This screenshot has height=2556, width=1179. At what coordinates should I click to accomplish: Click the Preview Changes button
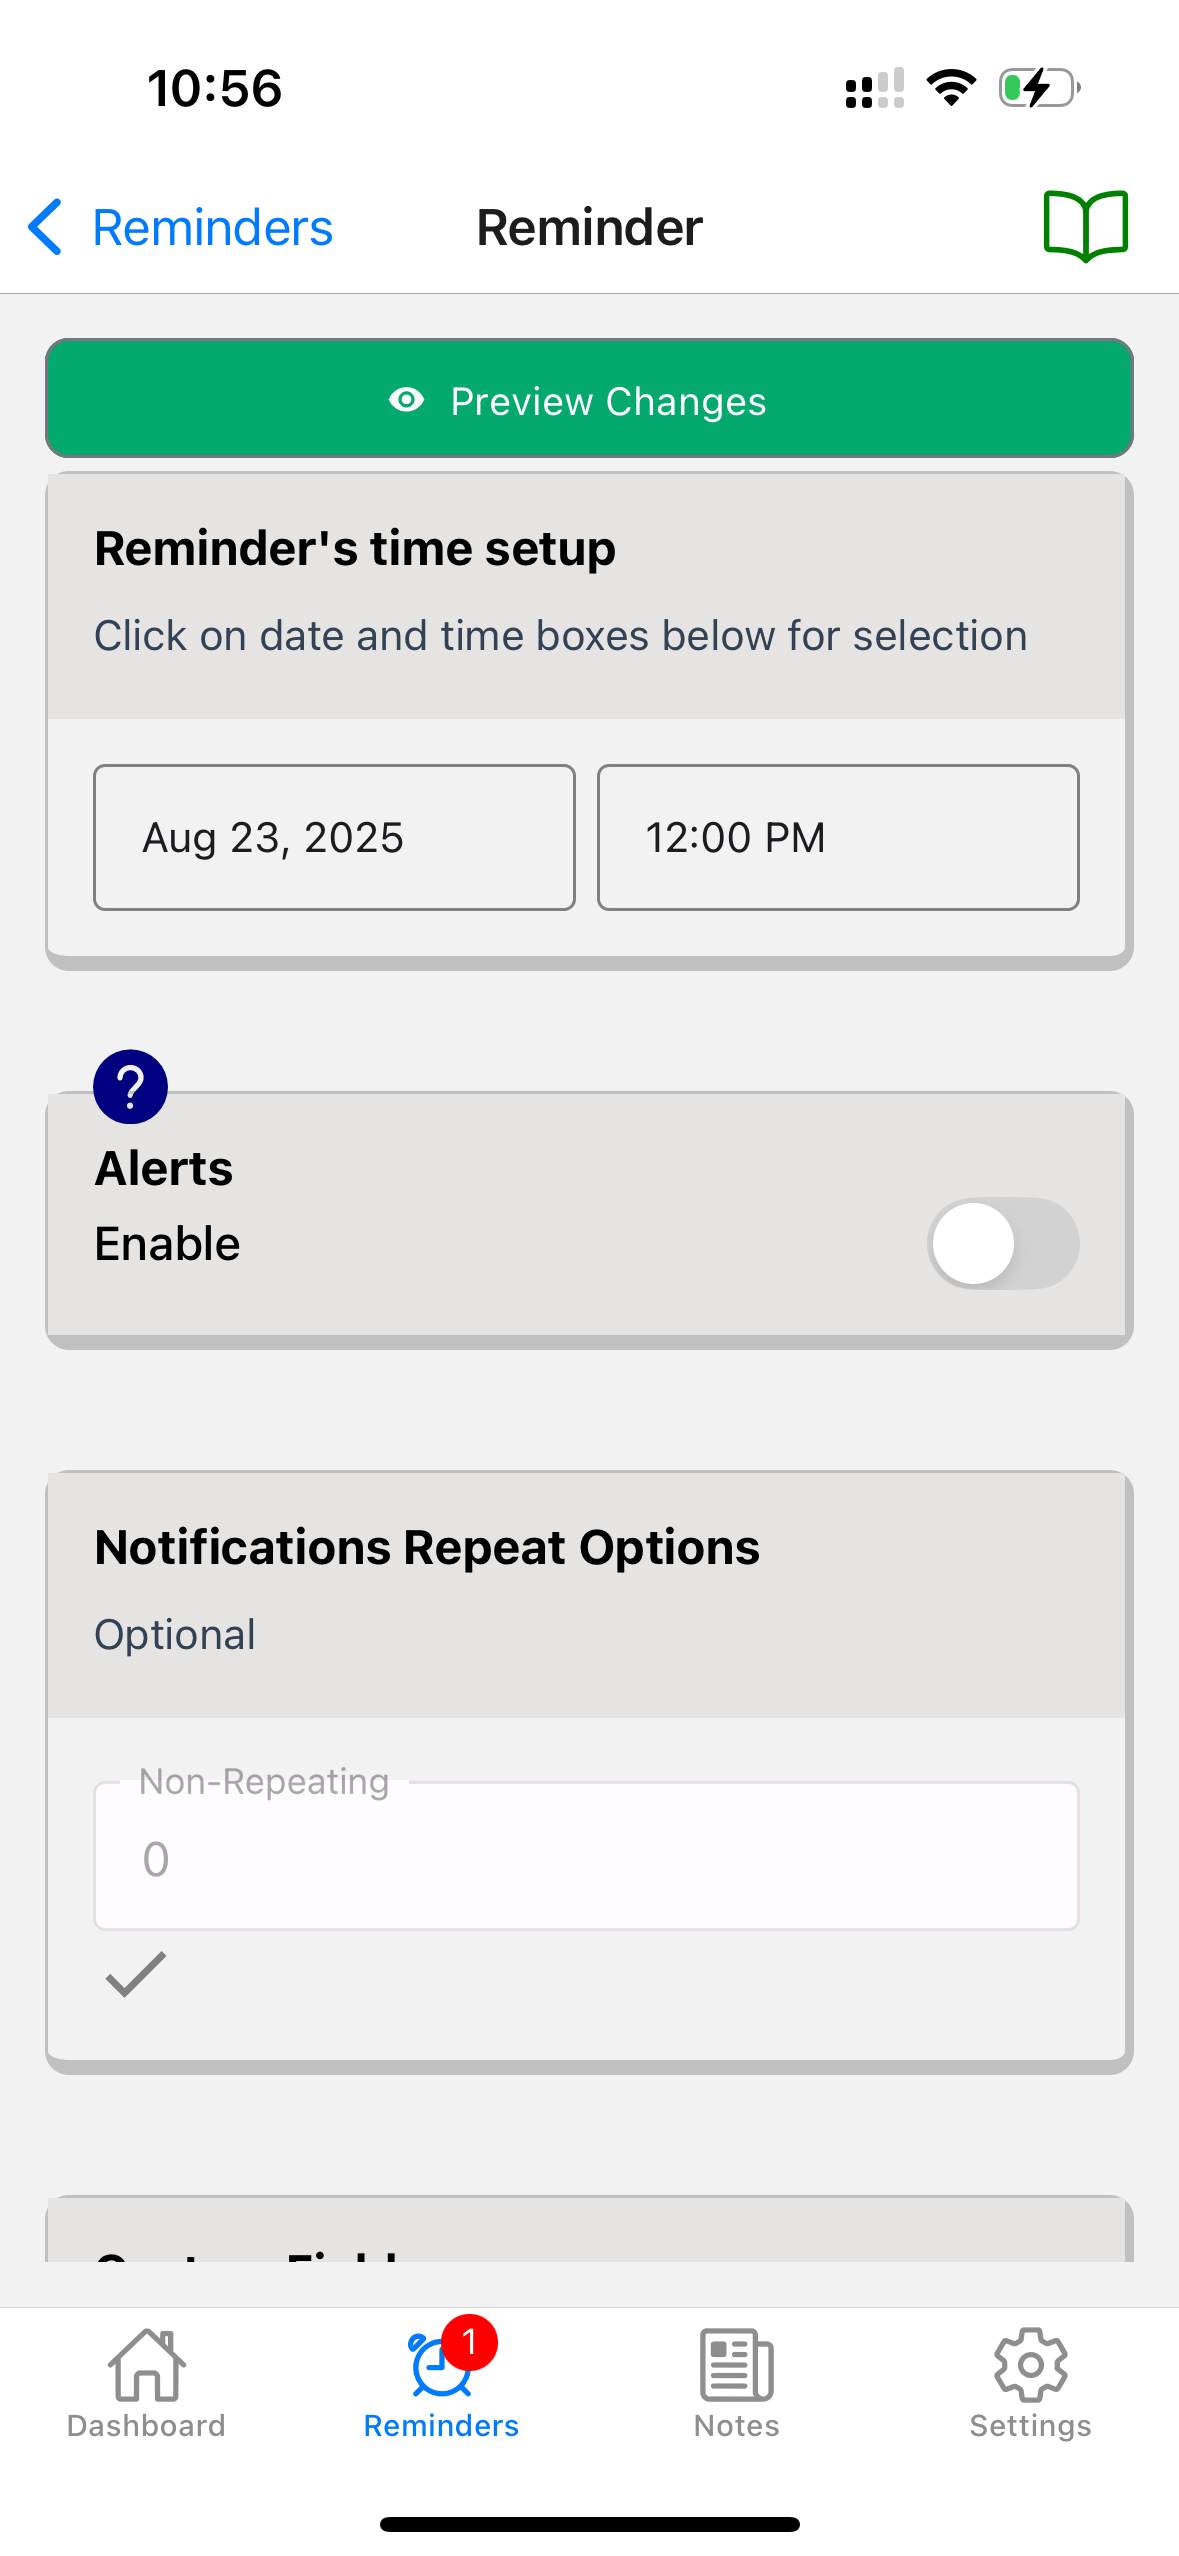[x=589, y=399]
